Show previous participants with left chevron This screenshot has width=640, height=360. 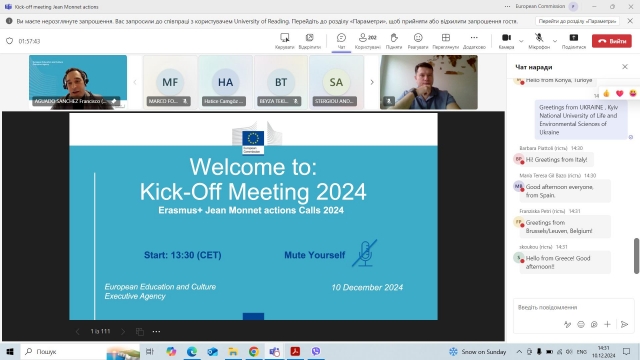pos(135,82)
